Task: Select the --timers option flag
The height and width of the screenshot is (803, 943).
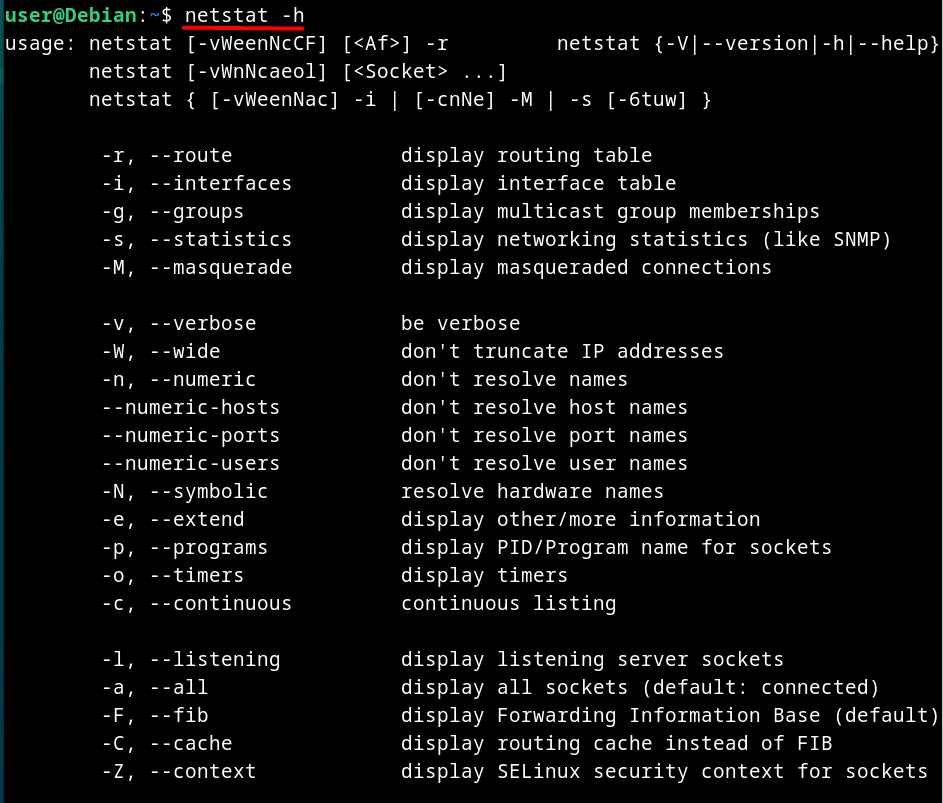Action: coord(197,576)
